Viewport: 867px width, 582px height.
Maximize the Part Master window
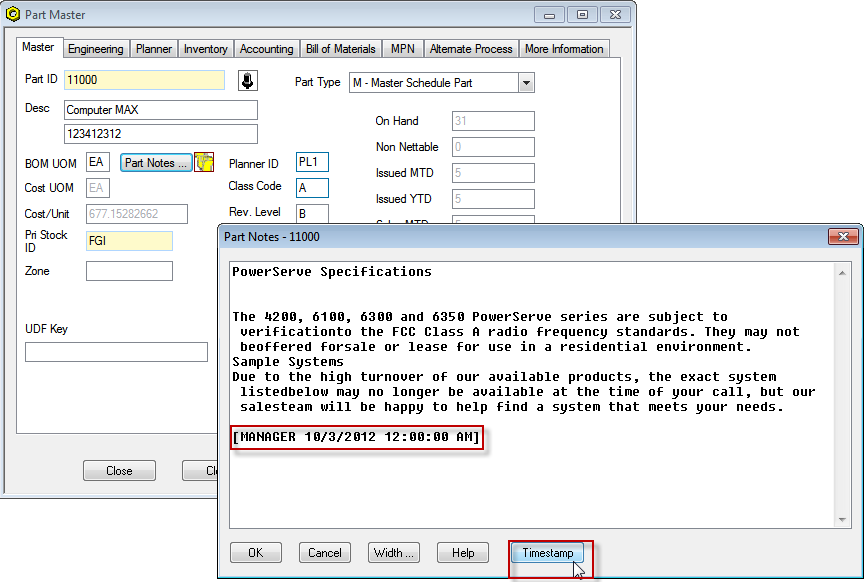[x=581, y=14]
